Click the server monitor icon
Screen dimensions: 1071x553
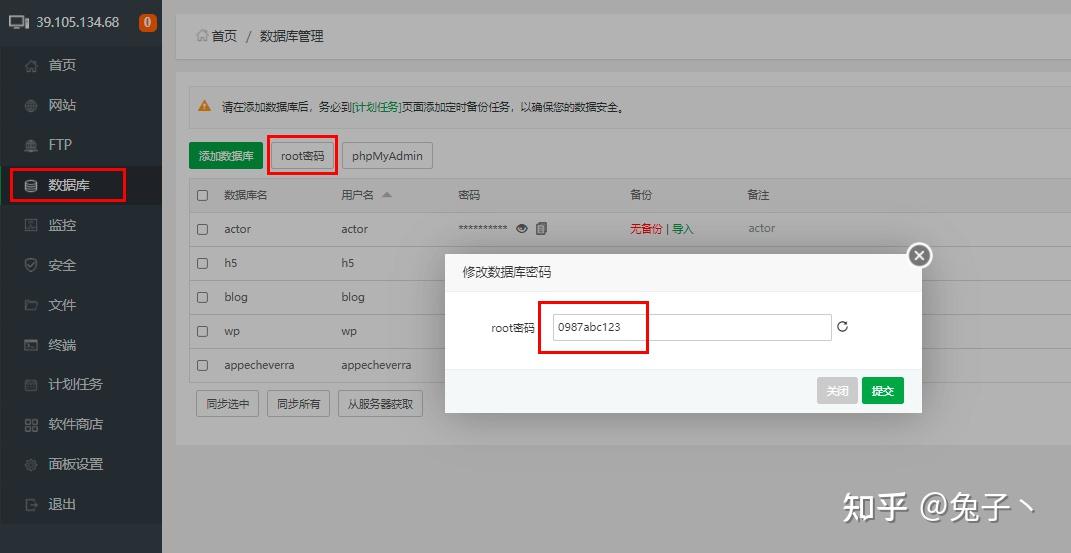tap(18, 22)
